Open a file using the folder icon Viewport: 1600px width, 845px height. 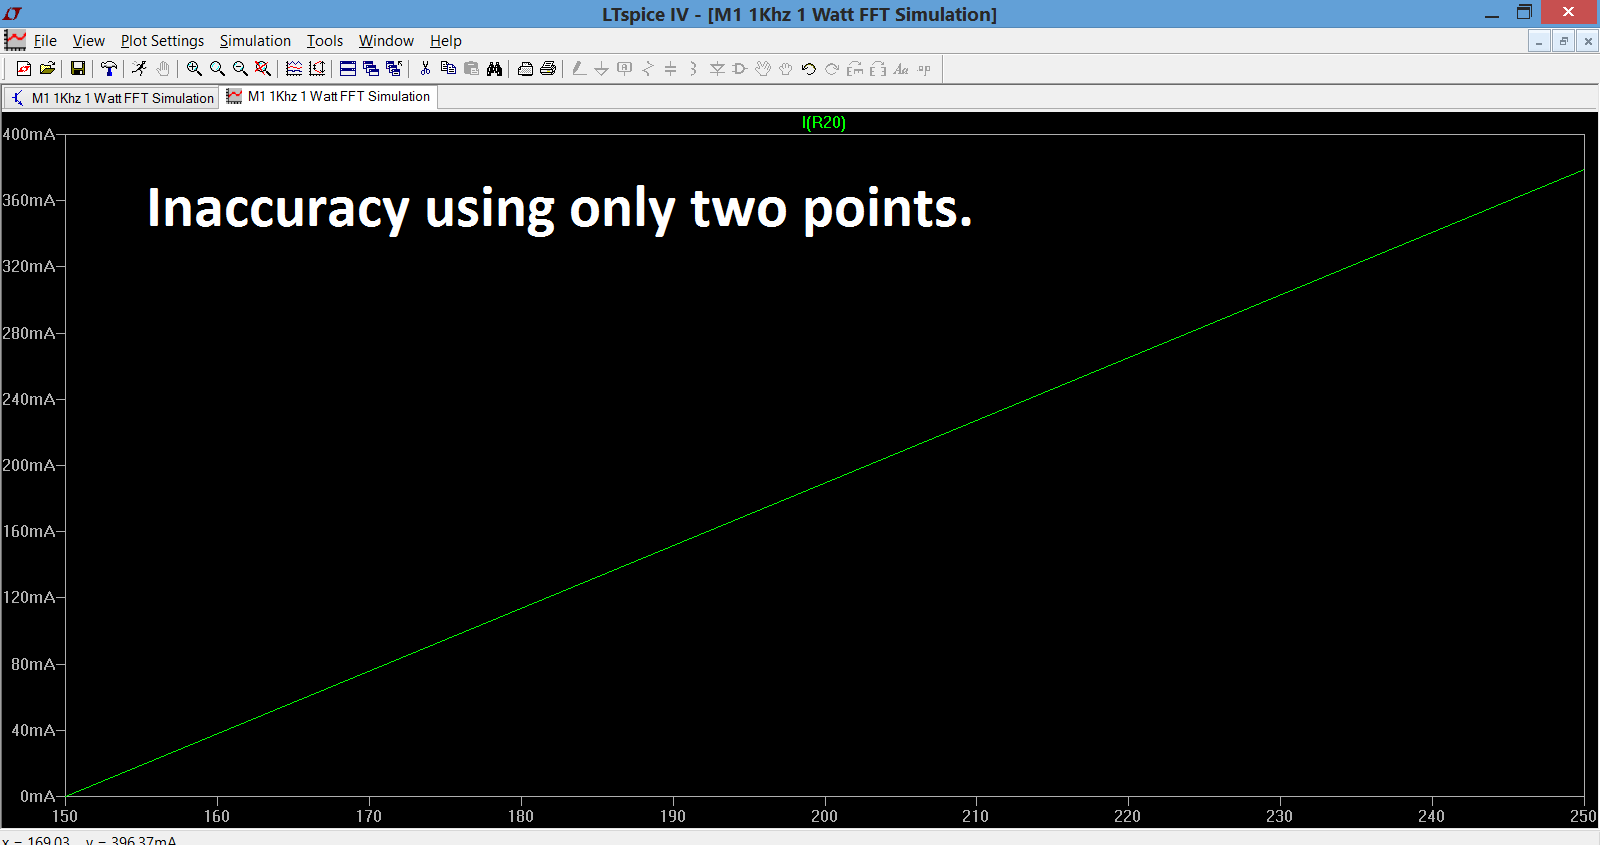click(x=47, y=68)
